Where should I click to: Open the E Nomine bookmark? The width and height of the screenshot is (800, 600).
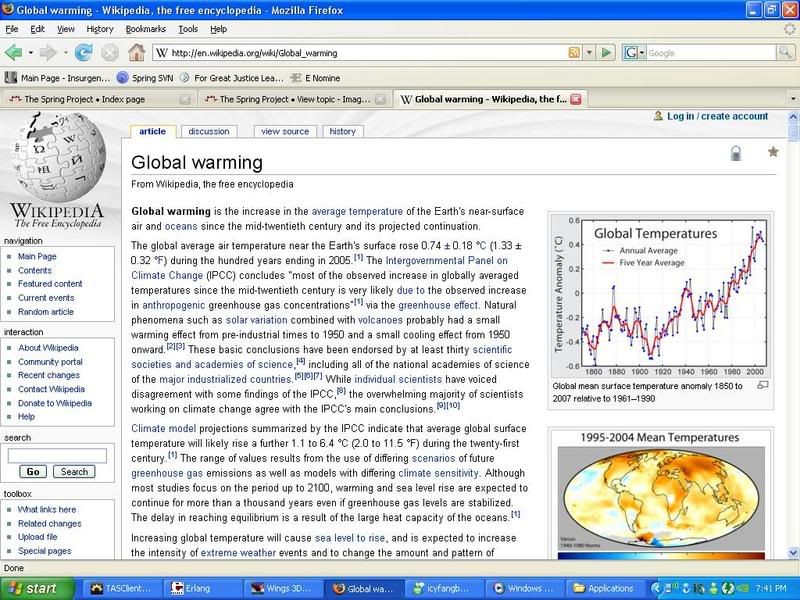(315, 78)
